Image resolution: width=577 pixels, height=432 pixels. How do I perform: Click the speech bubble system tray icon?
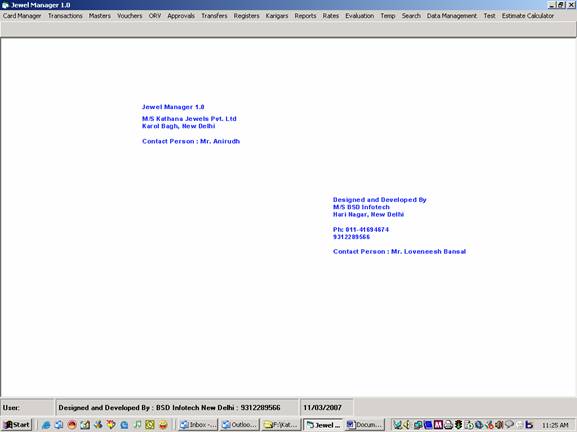point(509,424)
